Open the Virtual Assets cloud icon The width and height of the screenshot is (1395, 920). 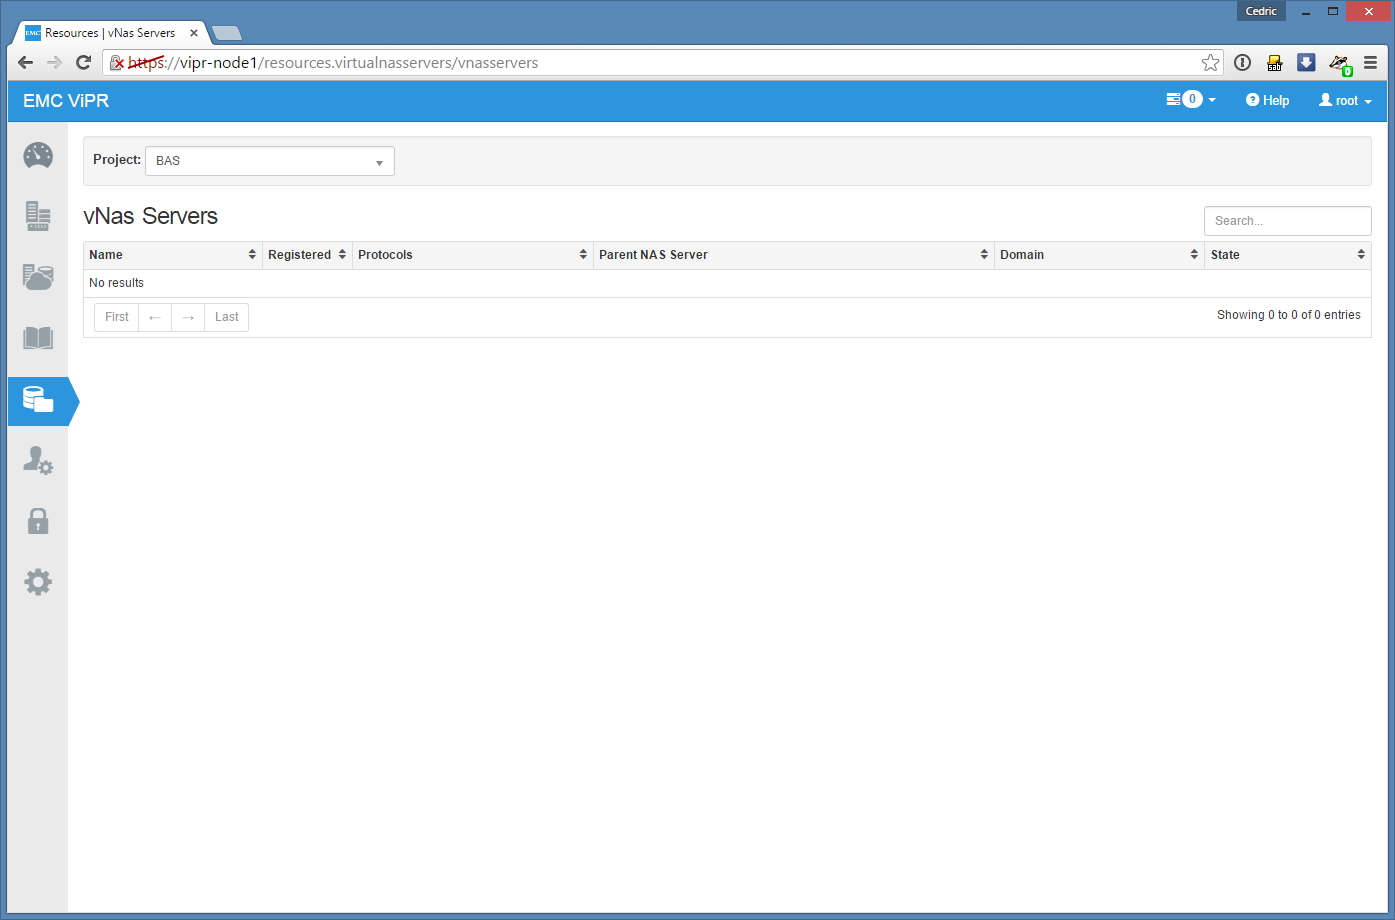coord(38,277)
